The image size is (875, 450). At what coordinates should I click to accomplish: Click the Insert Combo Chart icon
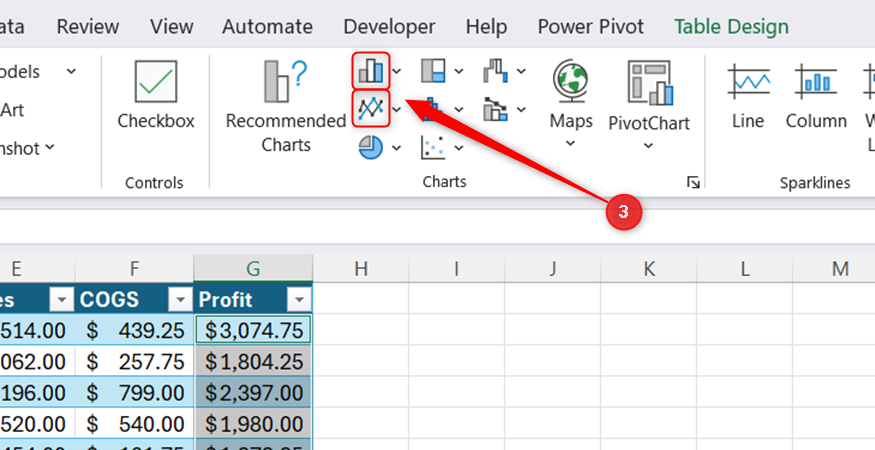(x=496, y=109)
